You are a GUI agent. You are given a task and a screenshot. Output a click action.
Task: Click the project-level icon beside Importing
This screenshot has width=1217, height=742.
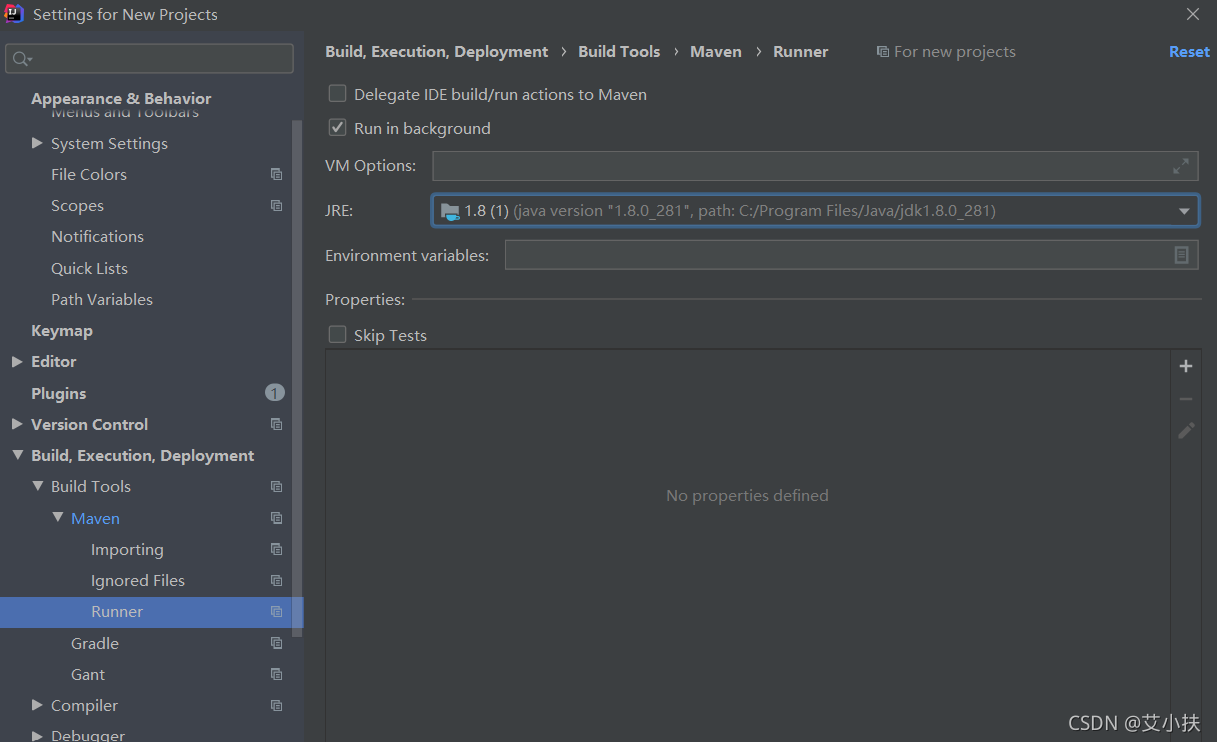[277, 549]
